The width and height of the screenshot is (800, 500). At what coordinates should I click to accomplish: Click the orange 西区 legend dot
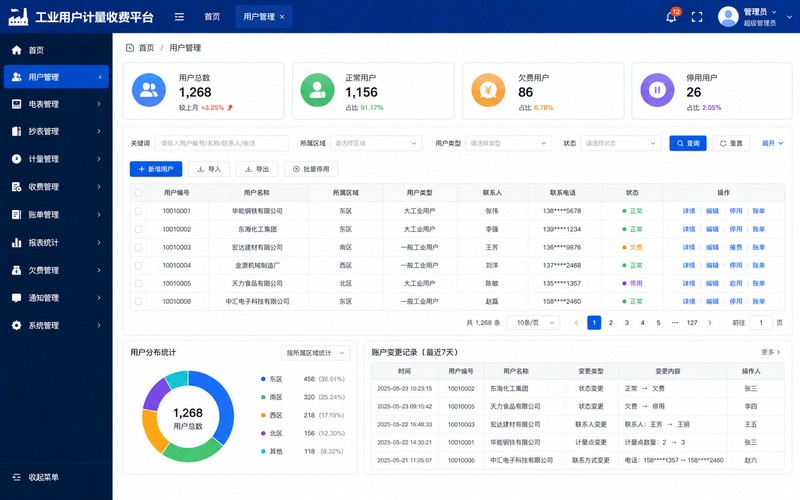pyautogui.click(x=263, y=415)
